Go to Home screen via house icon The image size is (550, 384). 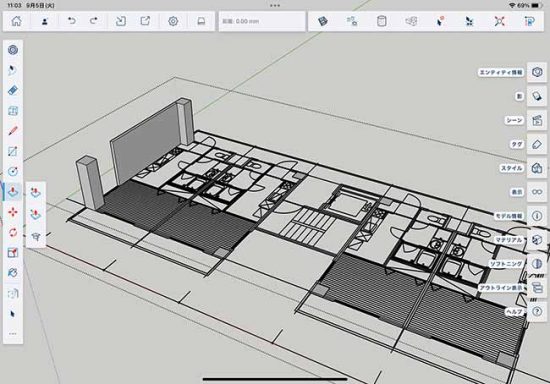[x=16, y=21]
